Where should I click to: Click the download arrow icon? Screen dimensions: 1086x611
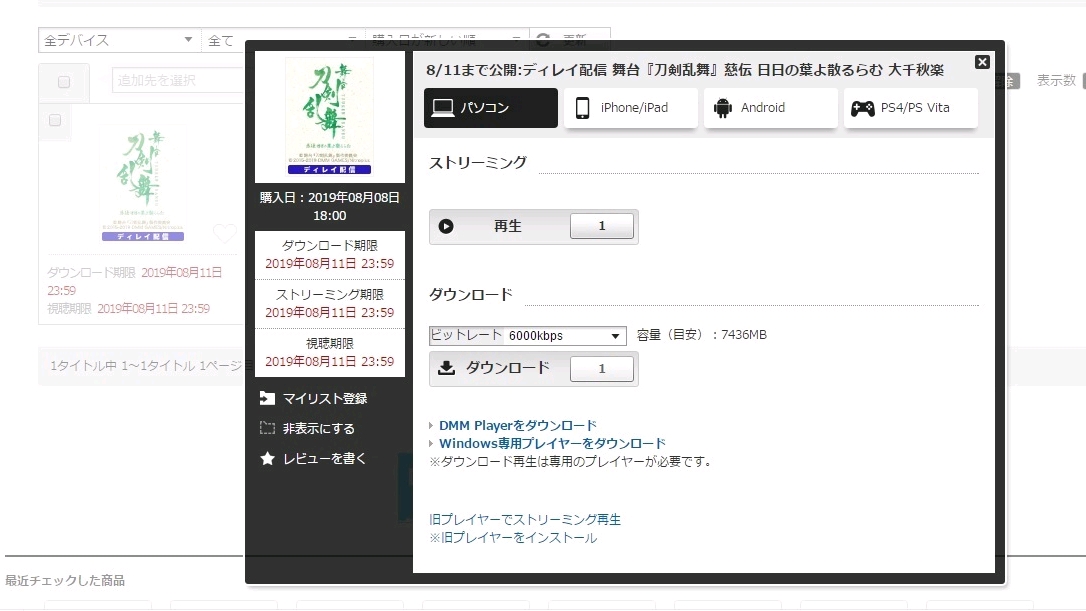(x=447, y=368)
